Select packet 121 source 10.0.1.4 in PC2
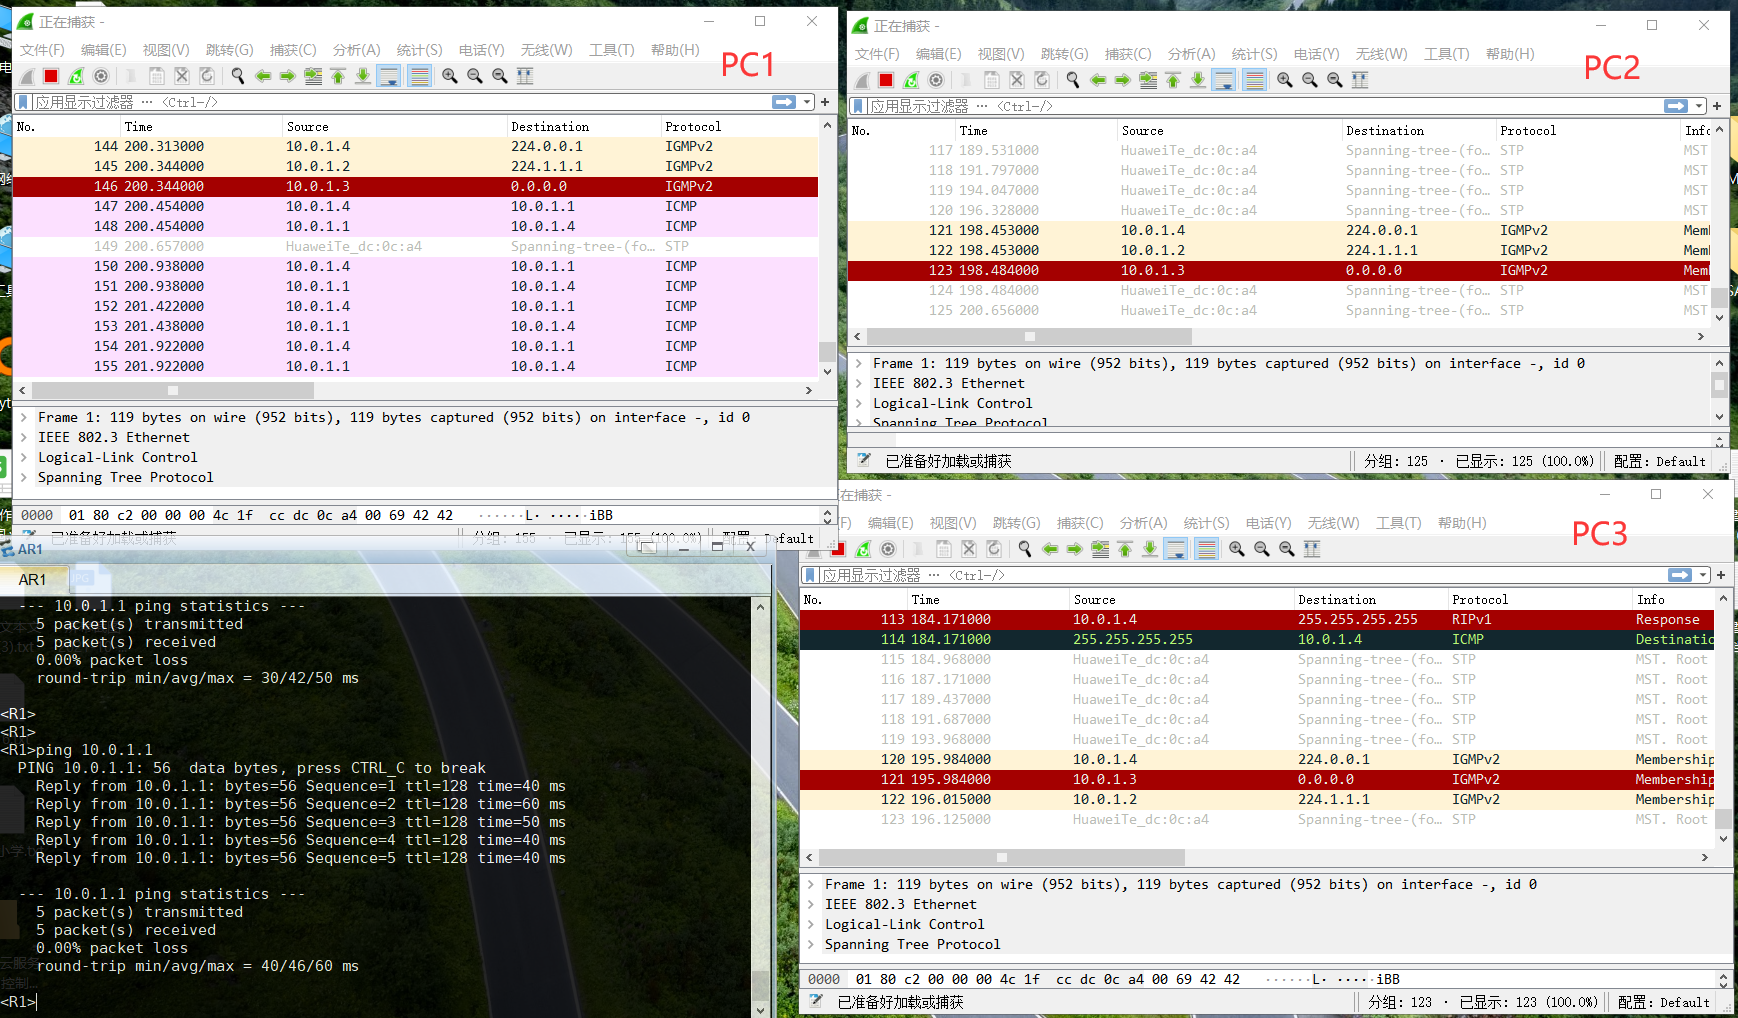The width and height of the screenshot is (1738, 1018). pyautogui.click(x=1152, y=230)
